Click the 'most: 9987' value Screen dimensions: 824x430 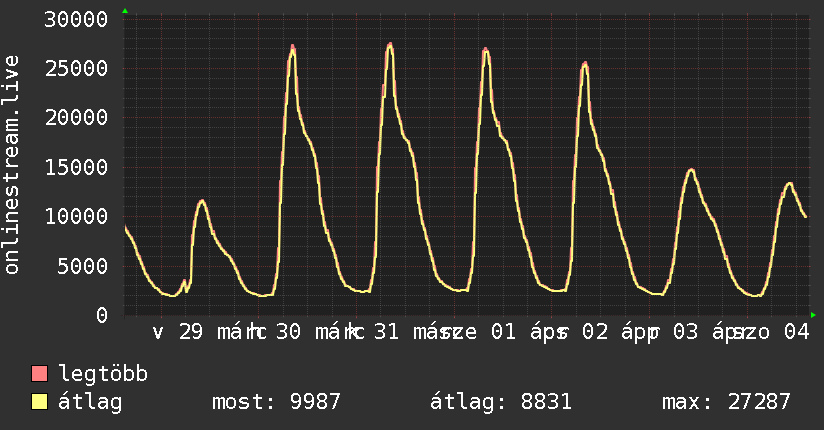(x=276, y=402)
